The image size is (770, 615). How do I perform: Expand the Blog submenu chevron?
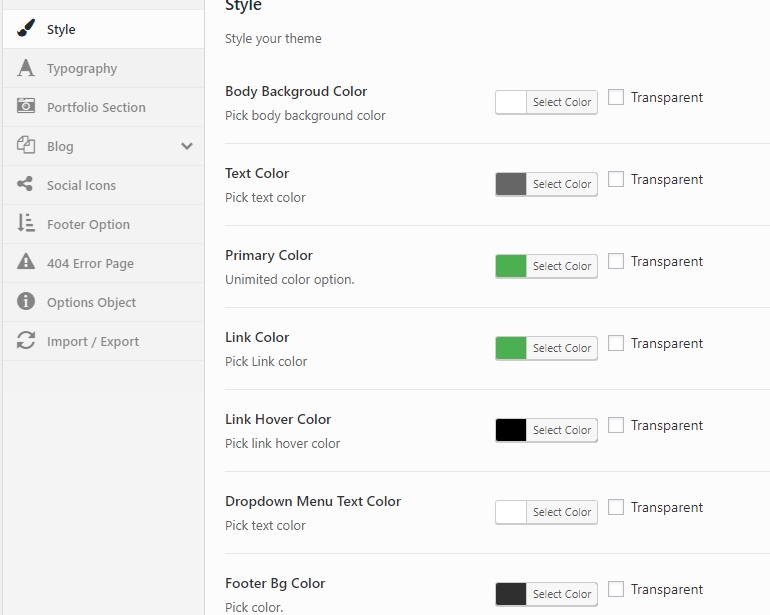187,146
